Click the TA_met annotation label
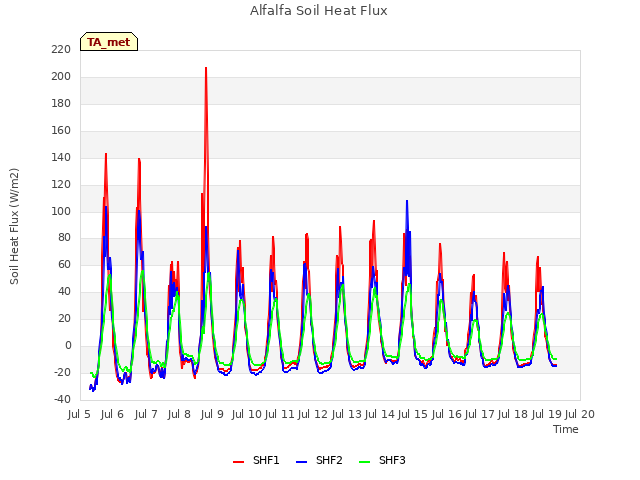Viewport: 640px width, 480px height. pyautogui.click(x=109, y=42)
